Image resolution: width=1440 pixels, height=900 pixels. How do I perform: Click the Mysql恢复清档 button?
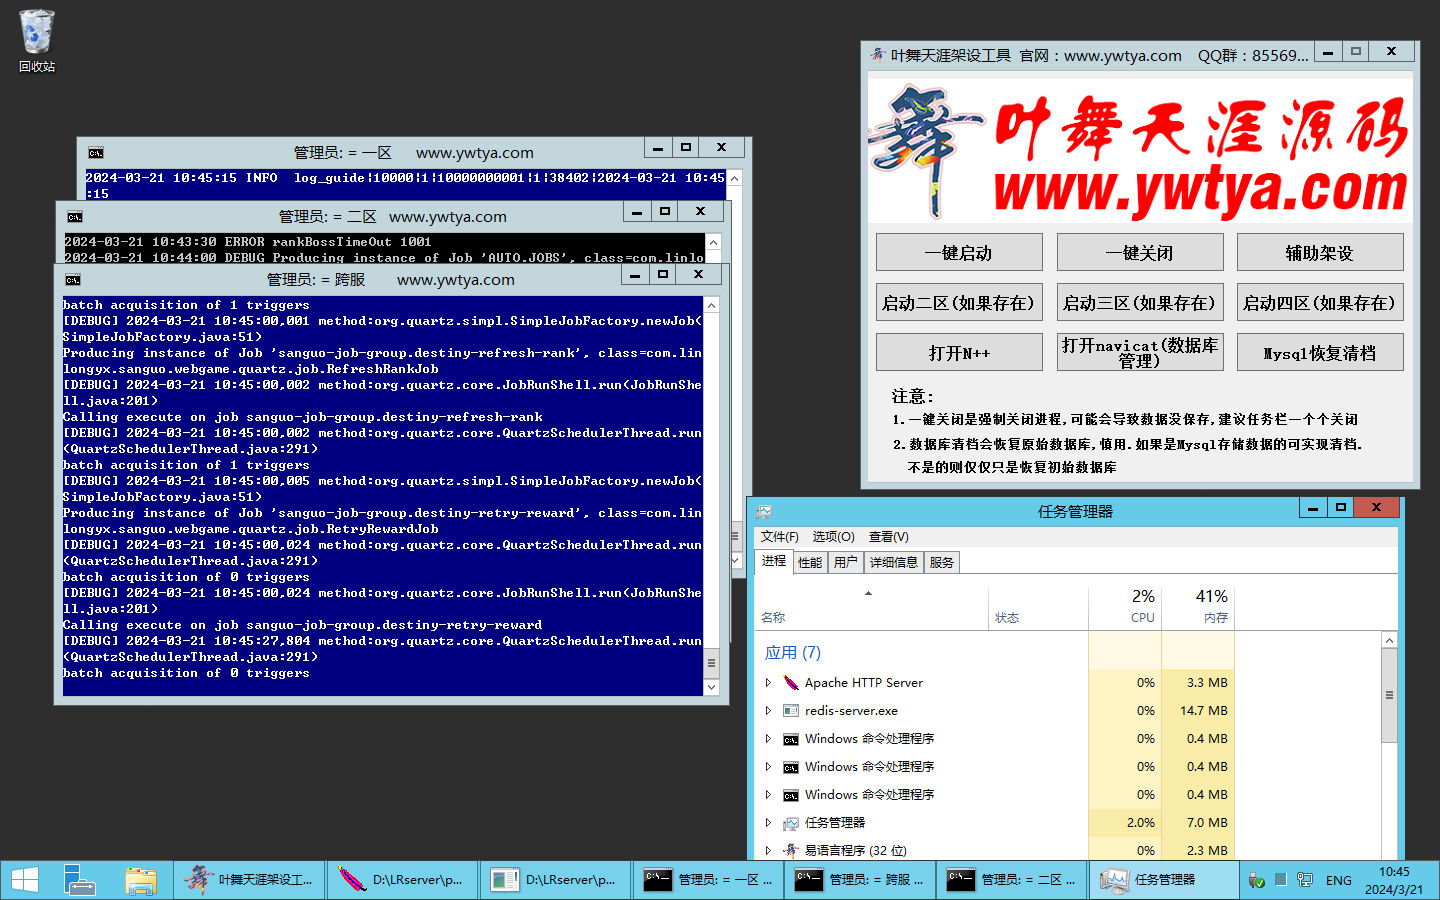[x=1320, y=353]
